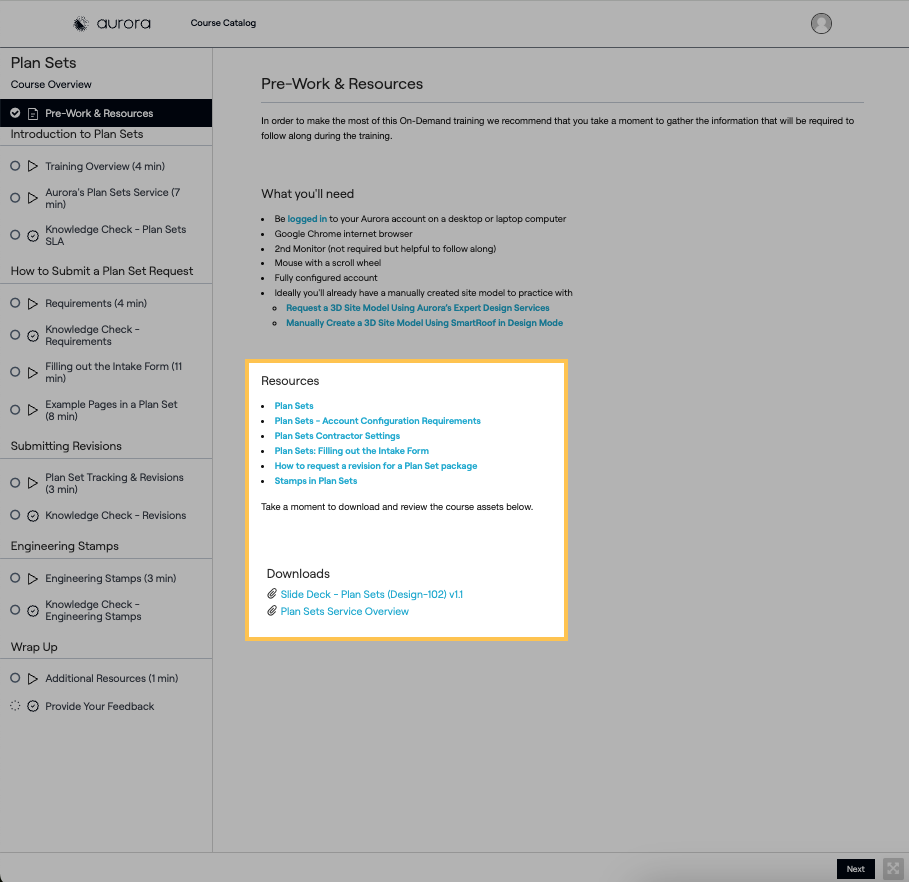Click status circle for Aurora's Plan Sets Service
909x882 pixels.
click(x=15, y=198)
